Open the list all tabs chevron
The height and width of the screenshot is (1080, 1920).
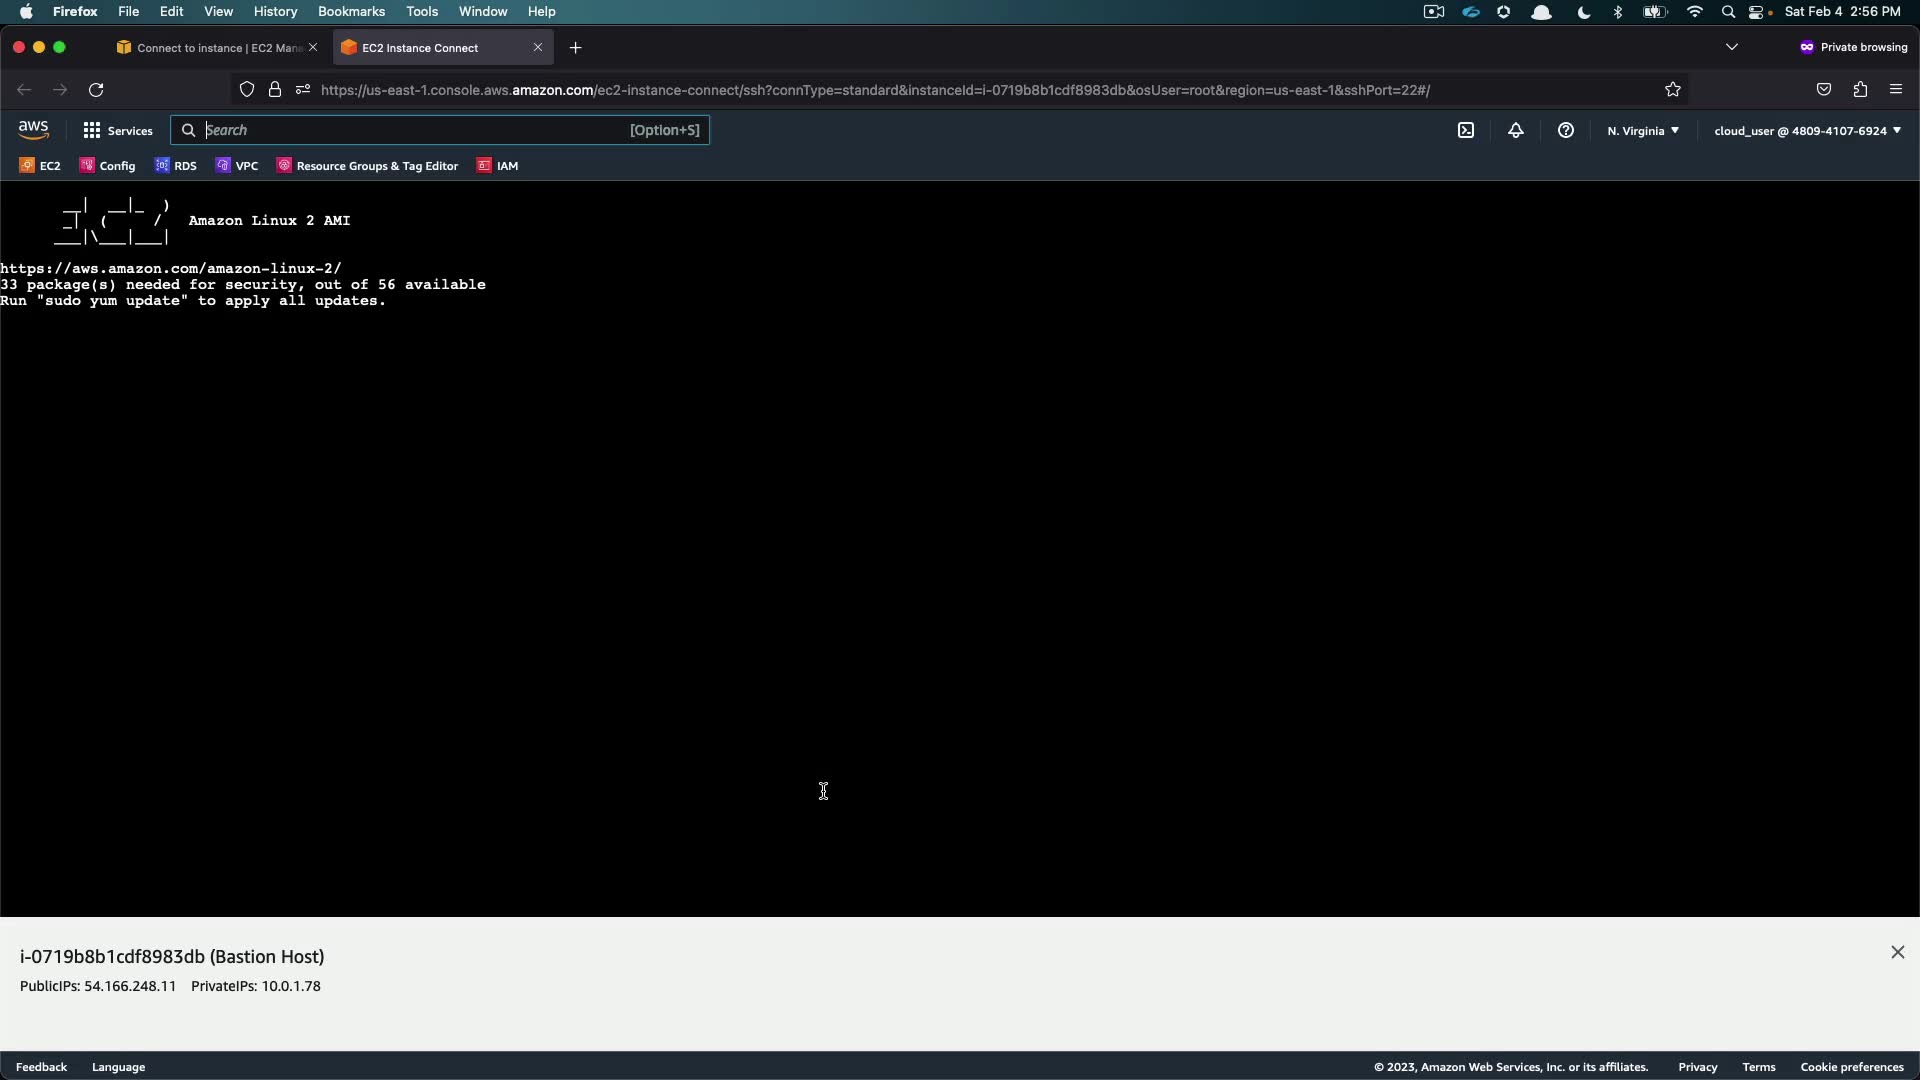click(x=1732, y=47)
